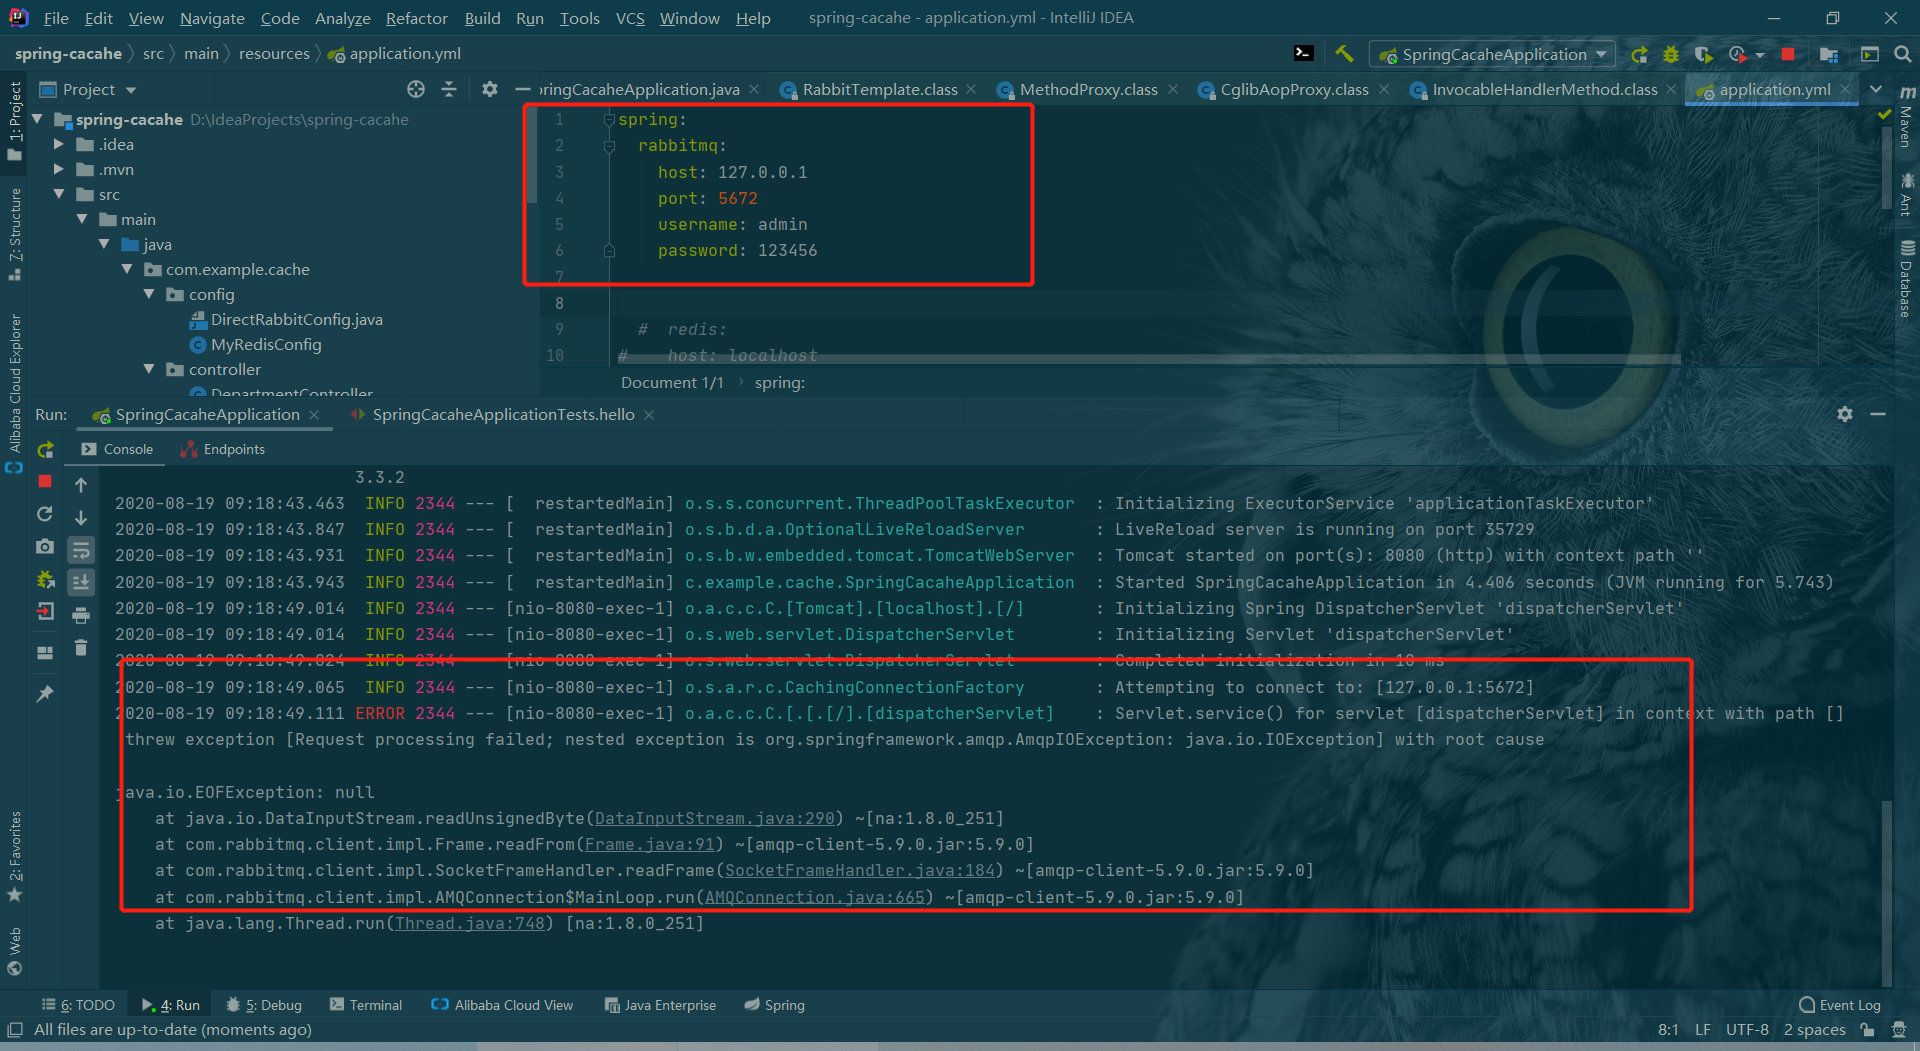
Task: Open the terminal icon in navigation bar
Action: coord(1304,54)
